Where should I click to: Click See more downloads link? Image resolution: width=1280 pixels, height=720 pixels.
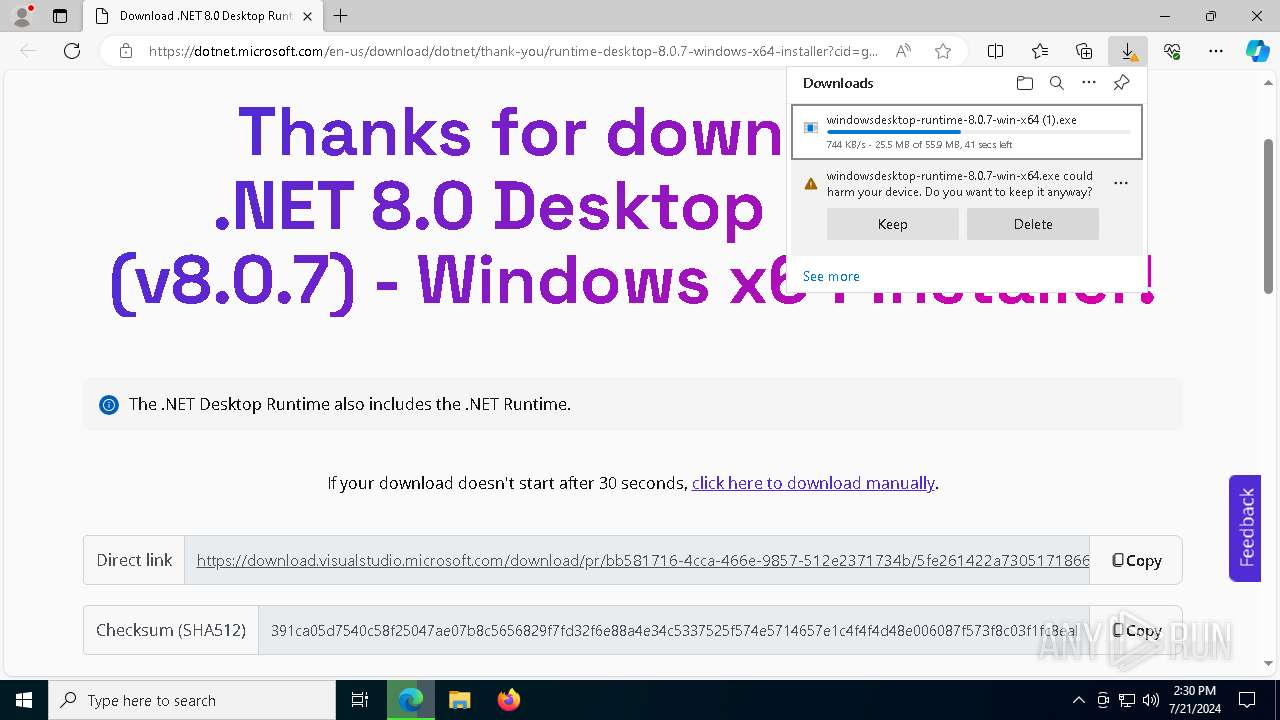point(831,276)
